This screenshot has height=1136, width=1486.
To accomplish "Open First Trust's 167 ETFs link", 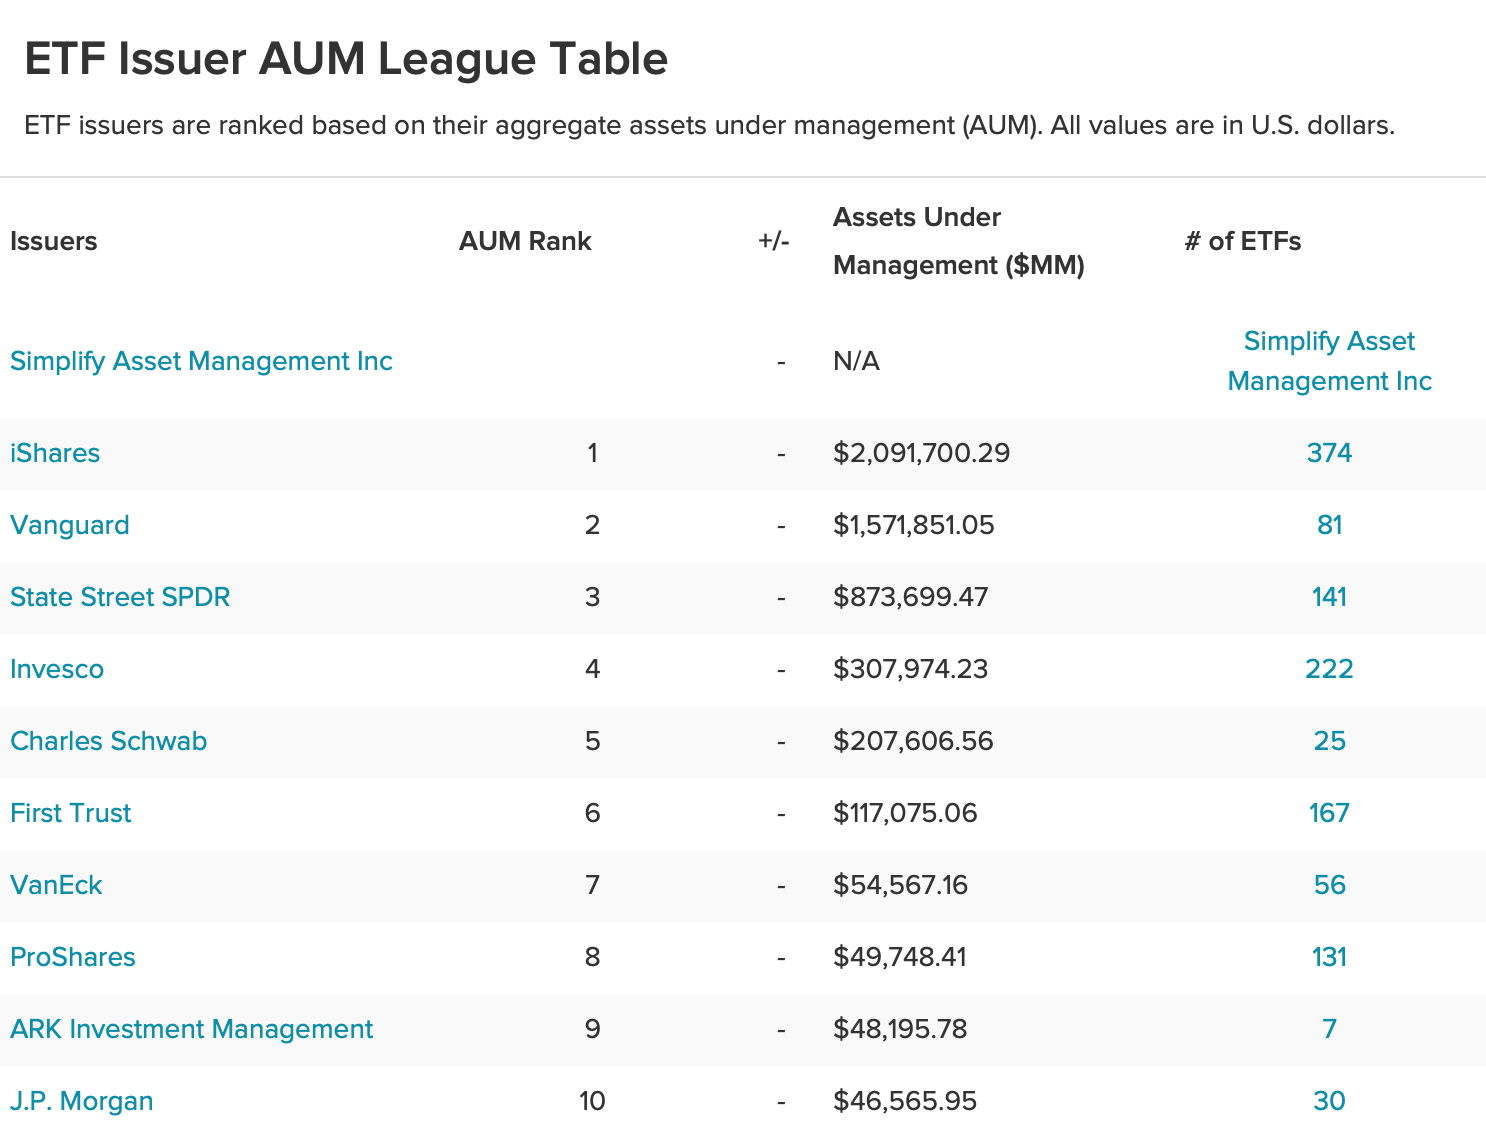I will [1329, 813].
